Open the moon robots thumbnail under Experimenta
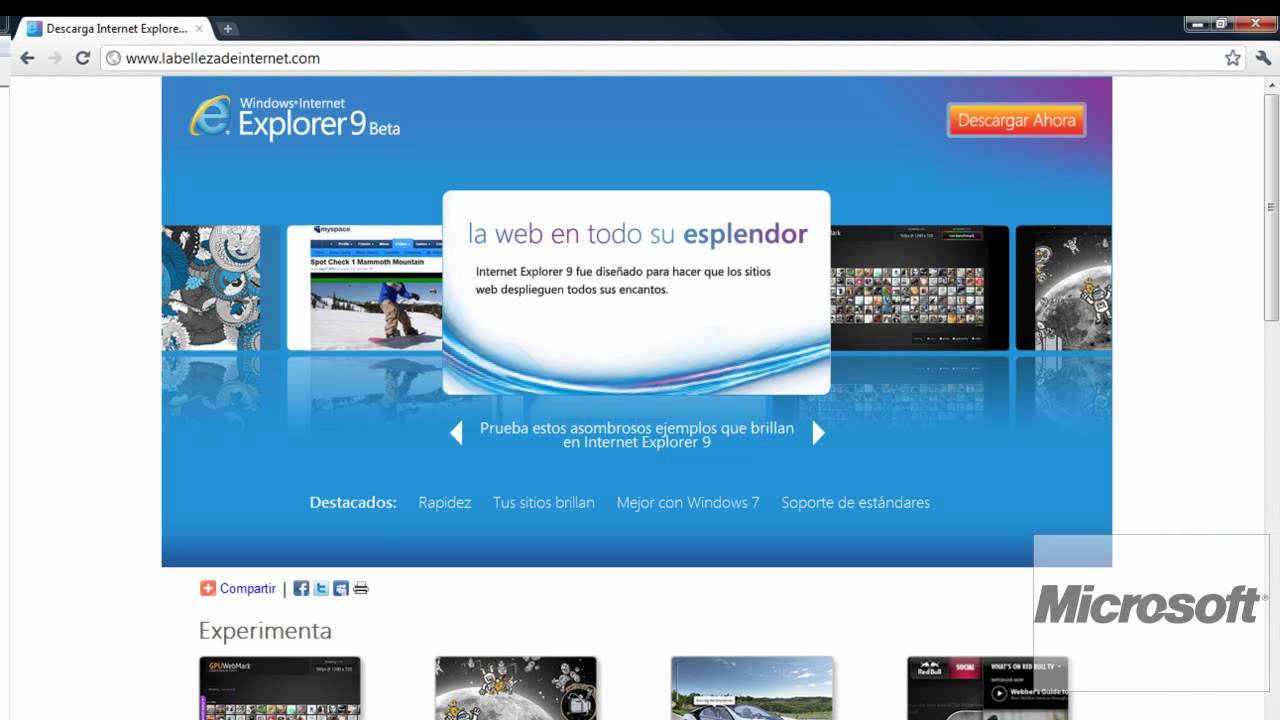This screenshot has width=1280, height=720. coord(516,688)
